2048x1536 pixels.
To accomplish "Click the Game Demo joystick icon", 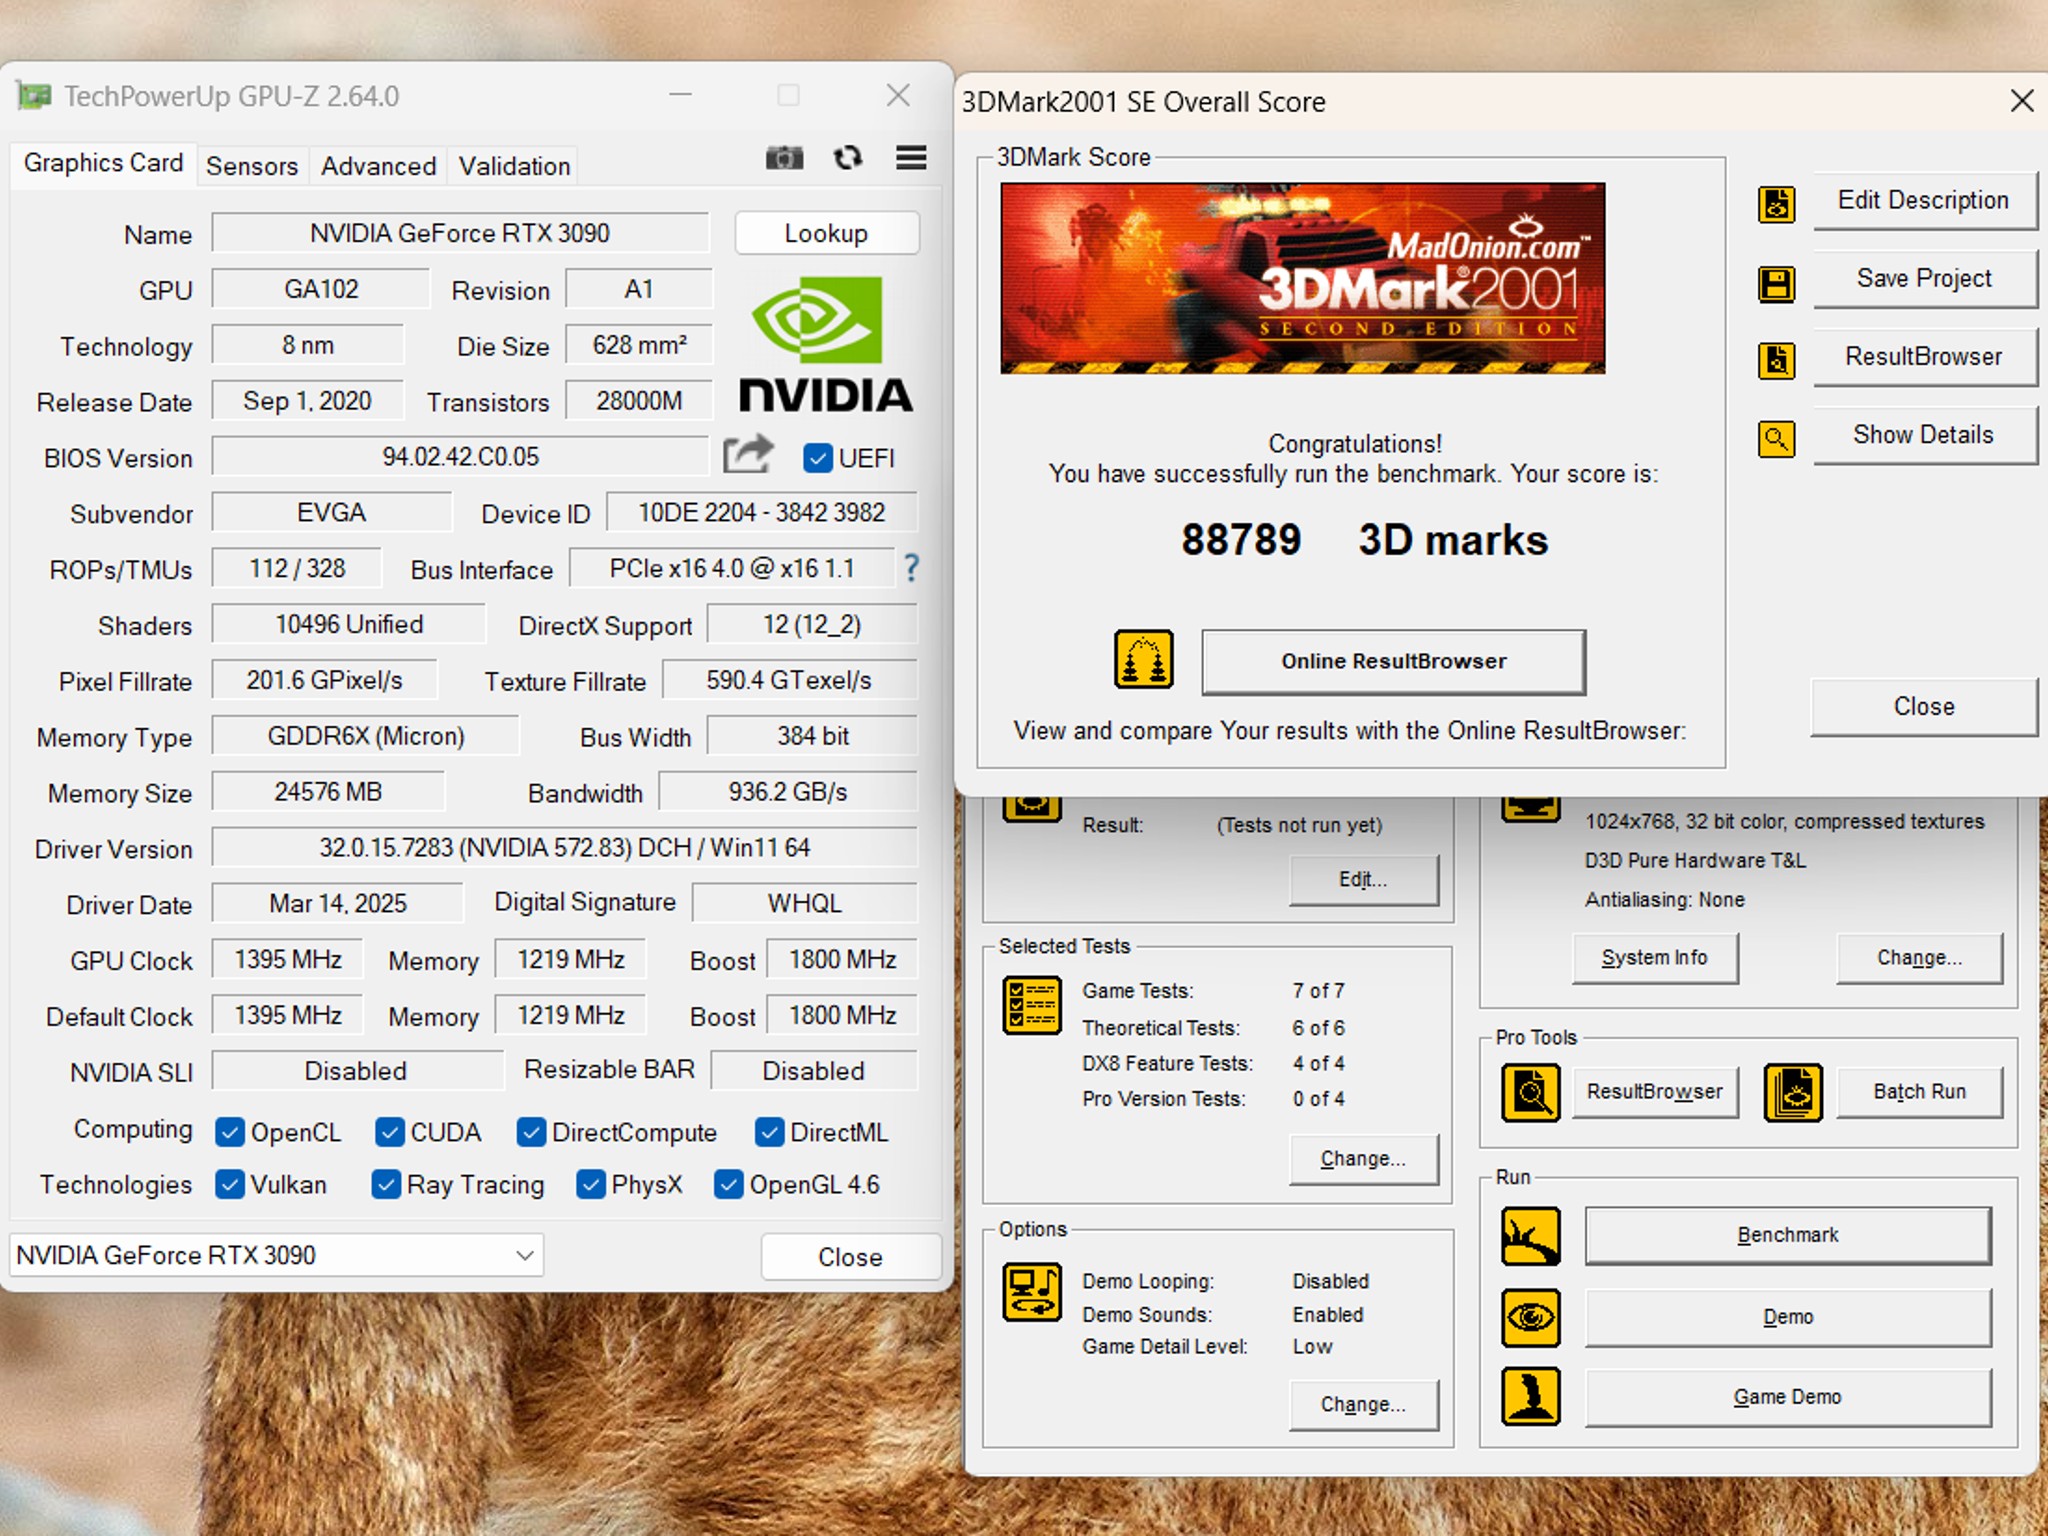I will pyautogui.click(x=1531, y=1396).
